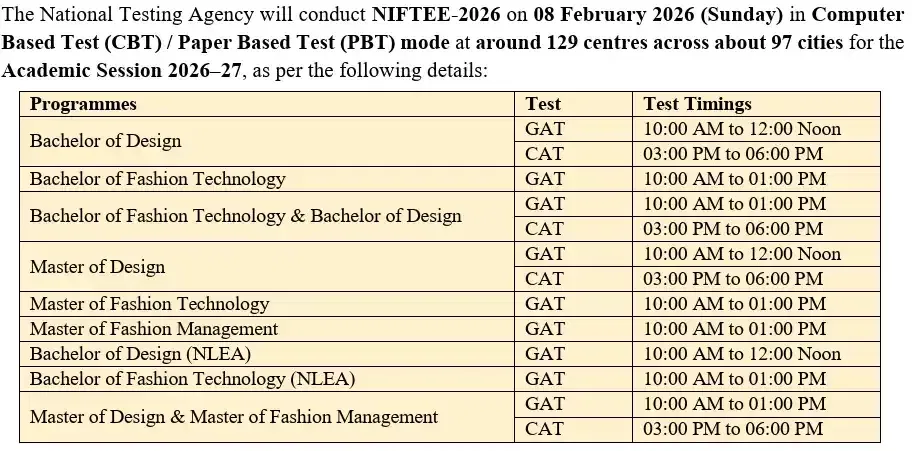The height and width of the screenshot is (451, 912).
Task: Click GAT test cell for Master of Fashion Technology
Action: click(x=545, y=304)
